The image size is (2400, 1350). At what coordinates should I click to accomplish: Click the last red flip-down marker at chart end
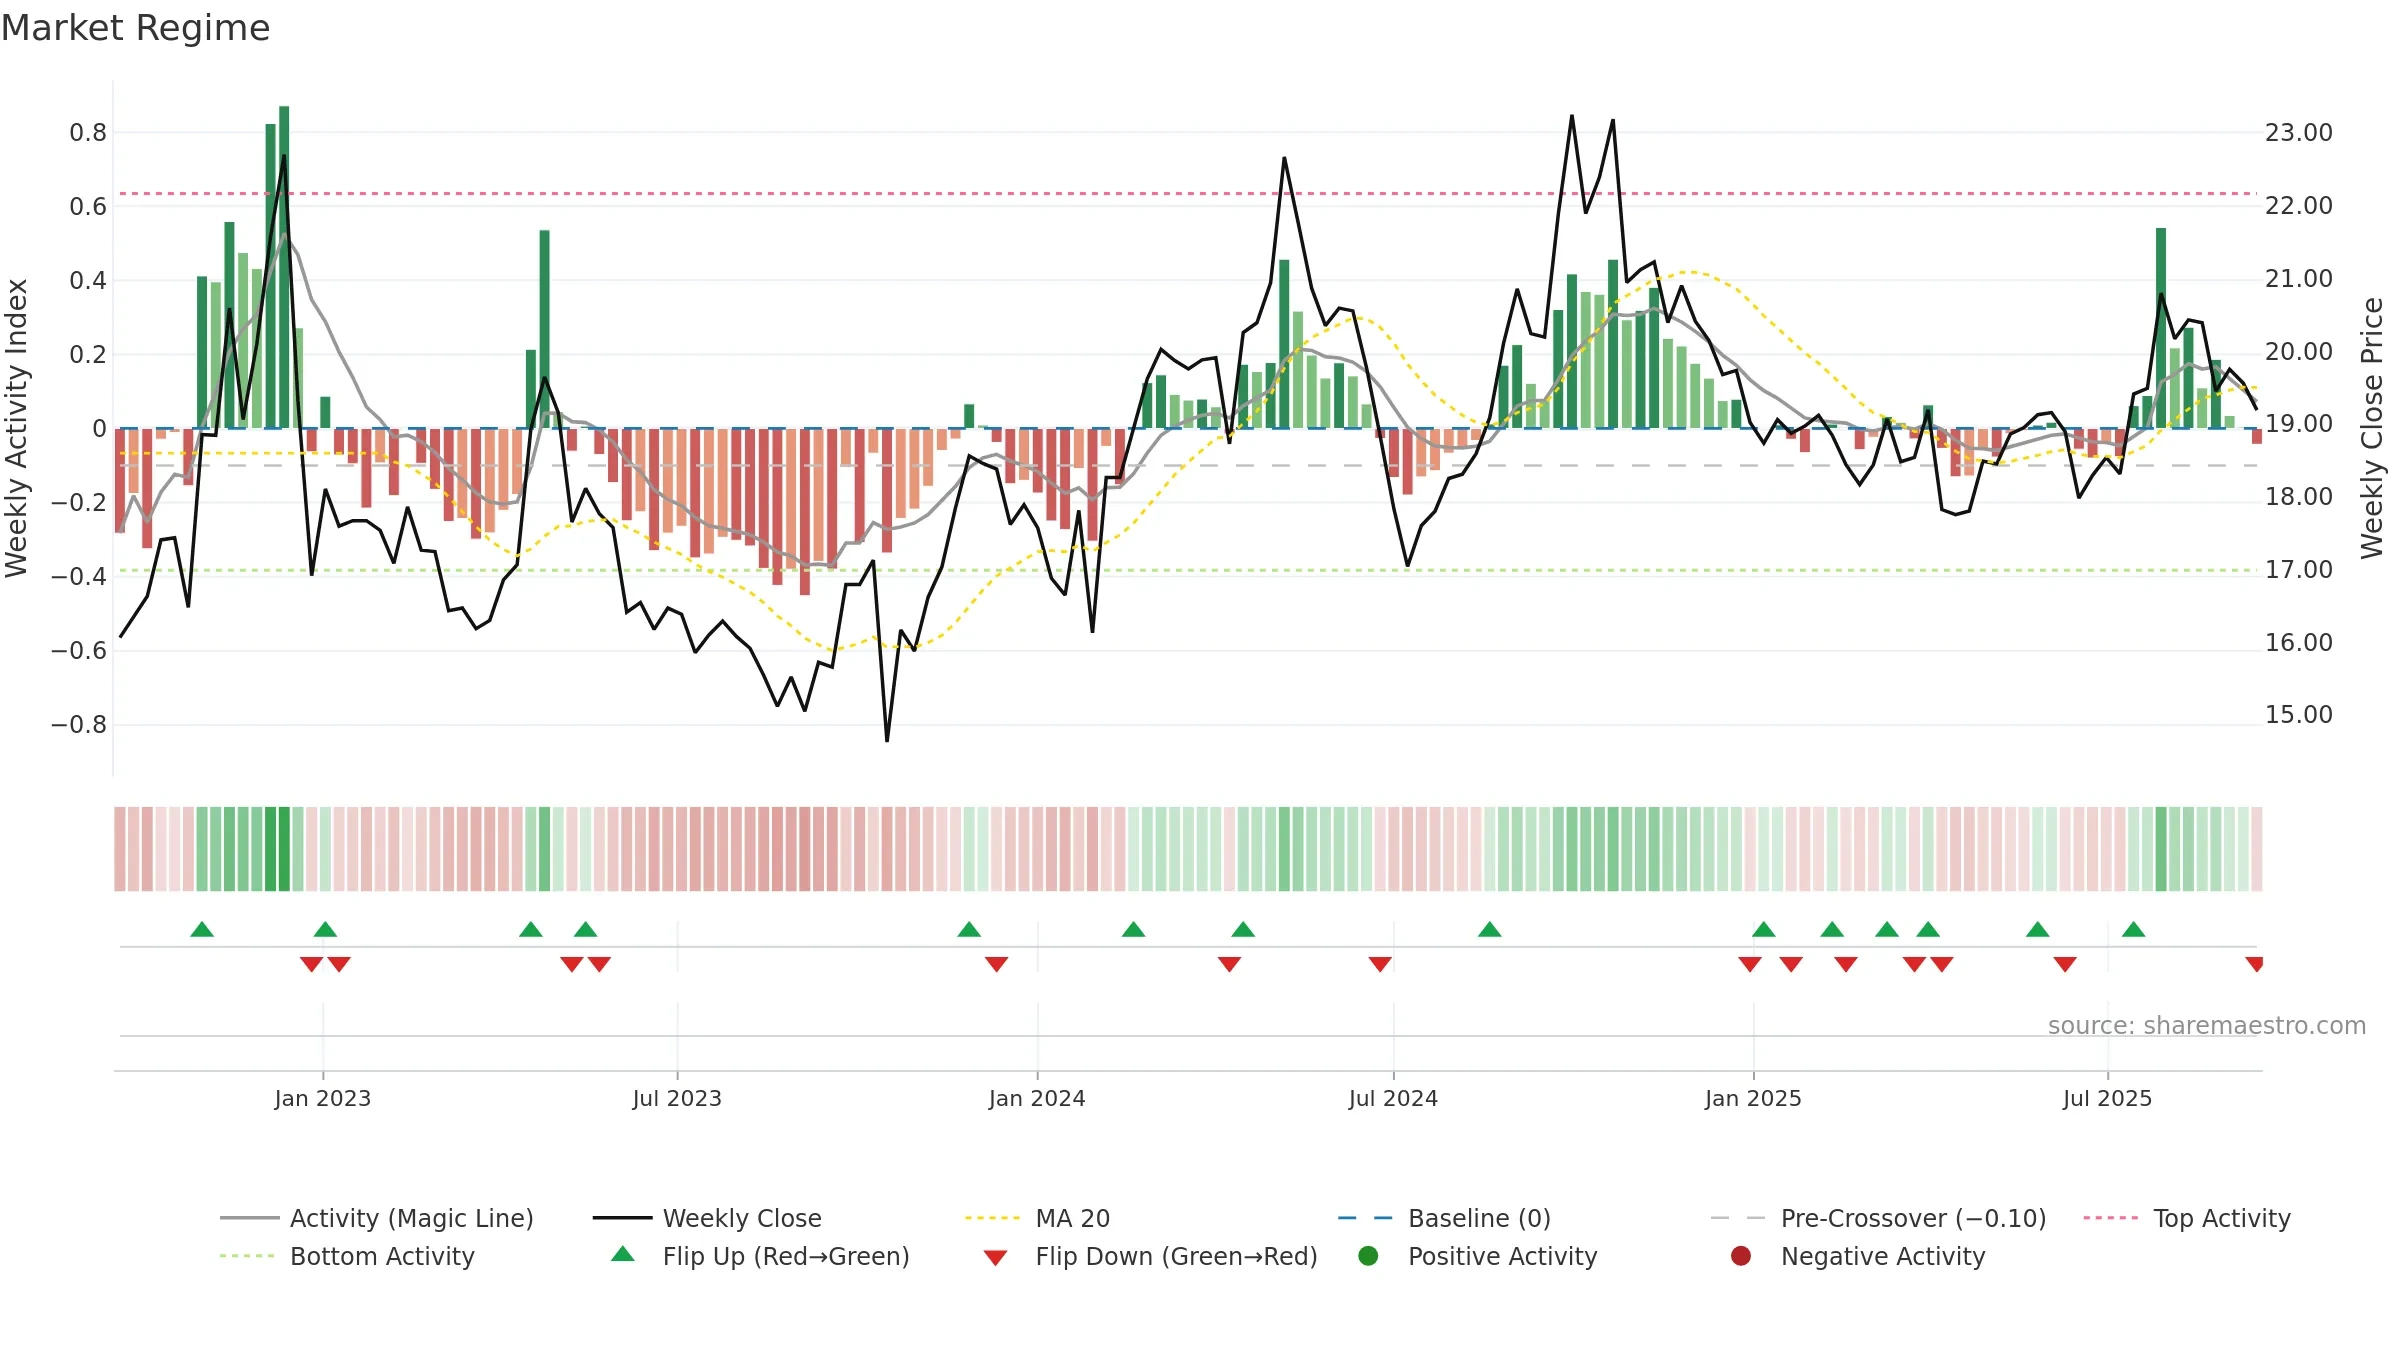[x=2254, y=964]
